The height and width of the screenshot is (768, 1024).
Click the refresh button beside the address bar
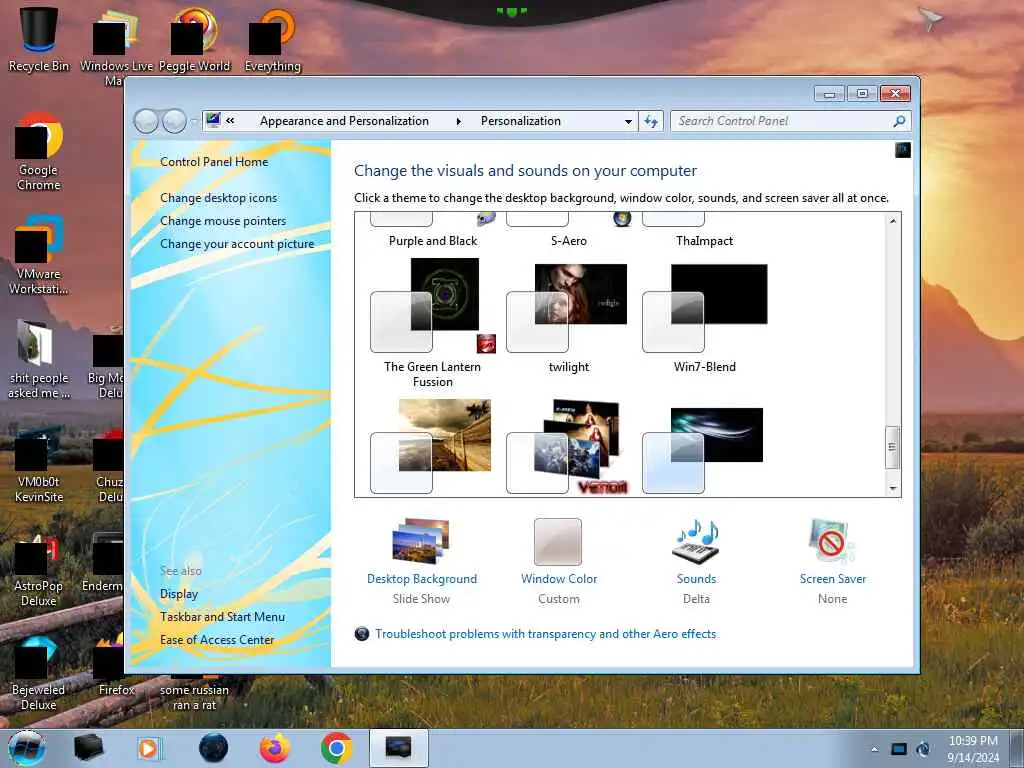[x=651, y=121]
